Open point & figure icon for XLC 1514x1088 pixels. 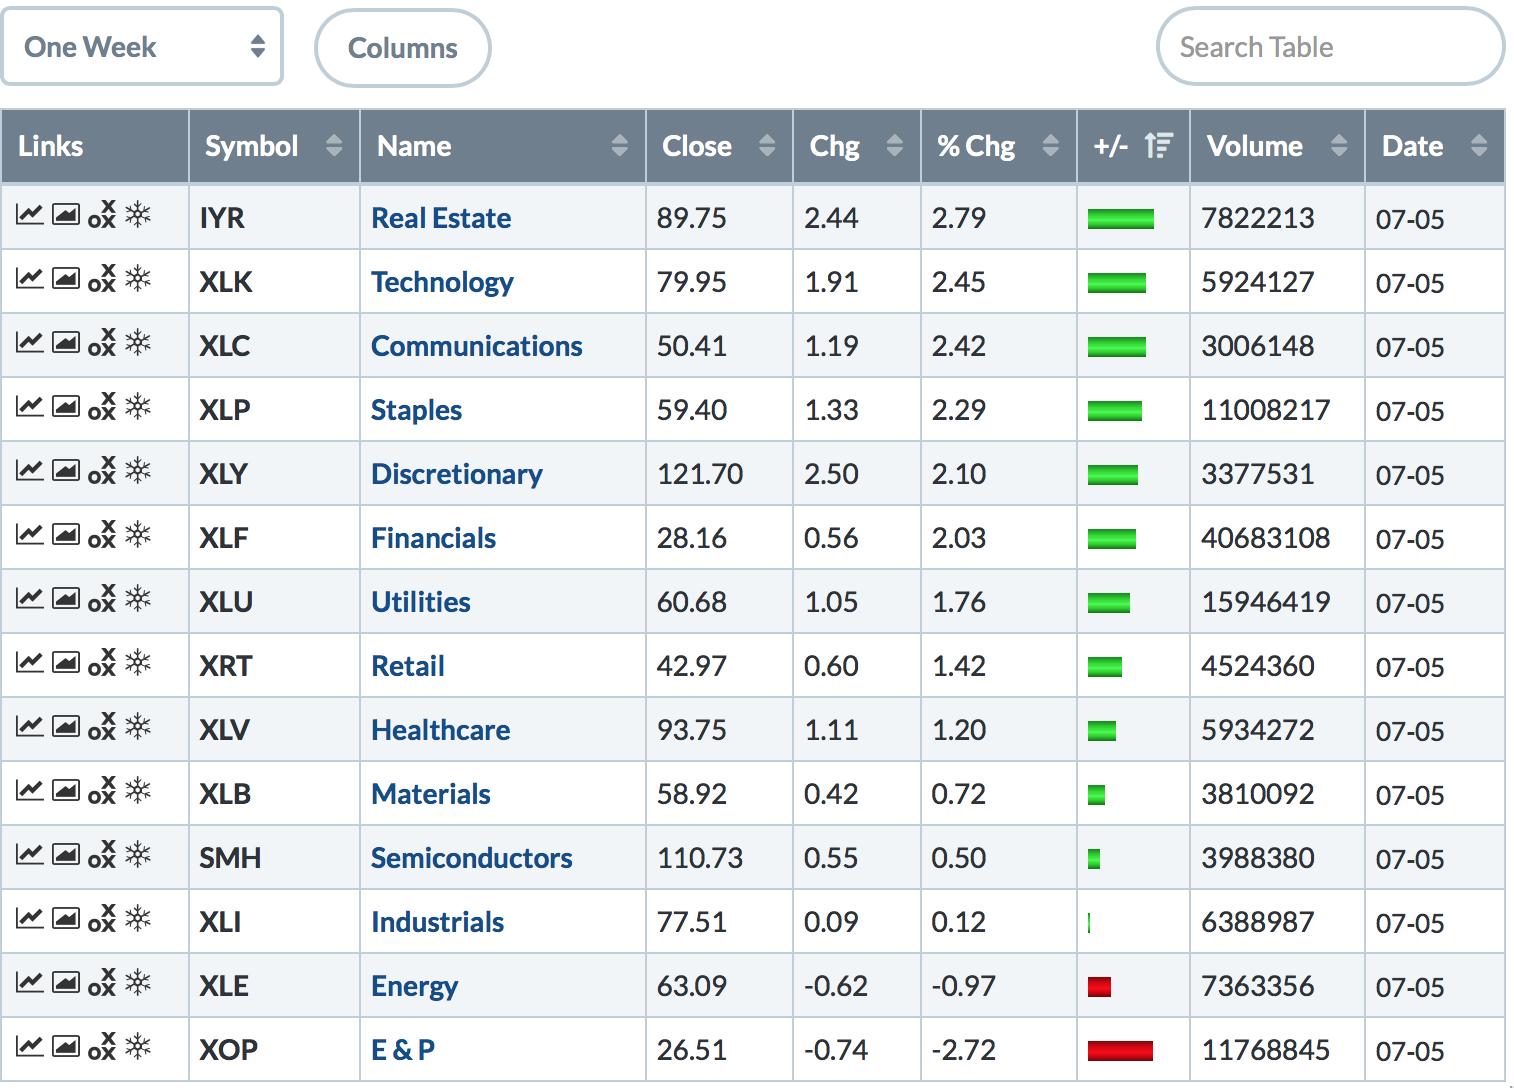[x=102, y=343]
